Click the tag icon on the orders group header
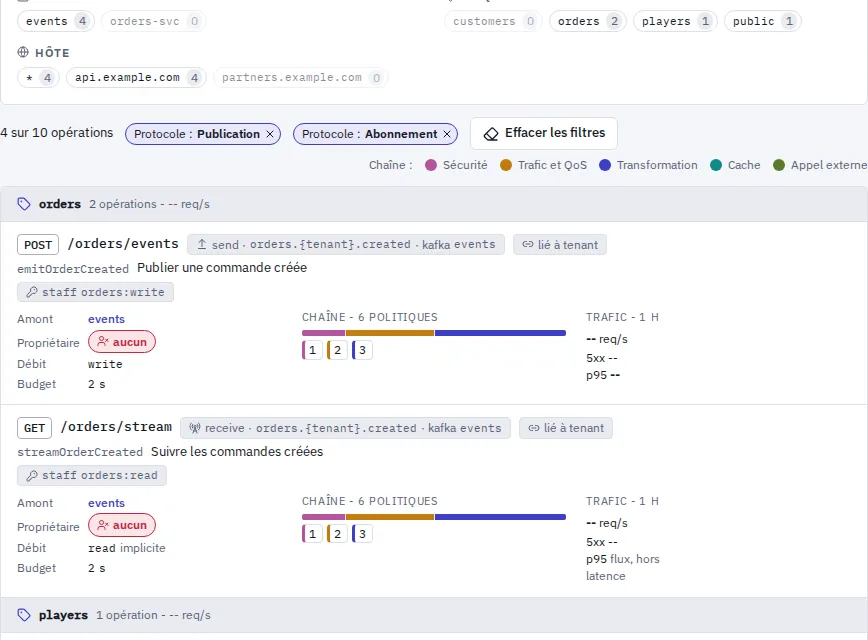Screen dimensions: 868x640 24,204
